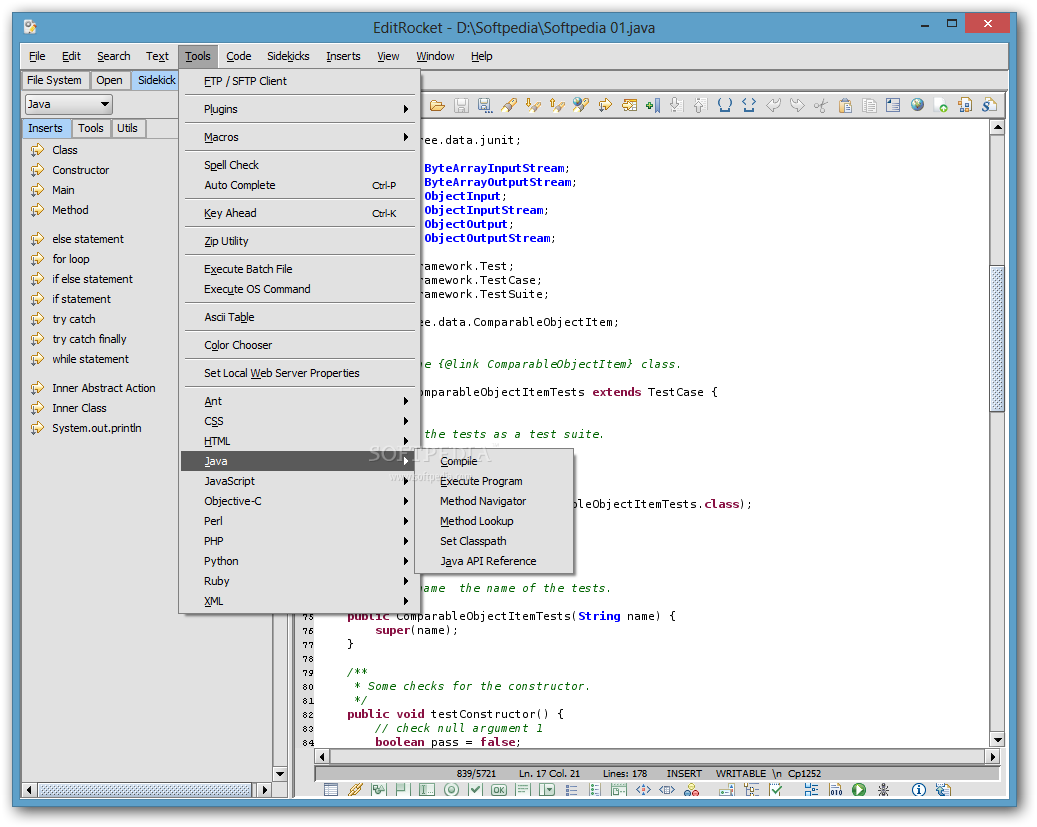Expand the HTML submenu
Image resolution: width=1037 pixels, height=827 pixels.
(300, 441)
